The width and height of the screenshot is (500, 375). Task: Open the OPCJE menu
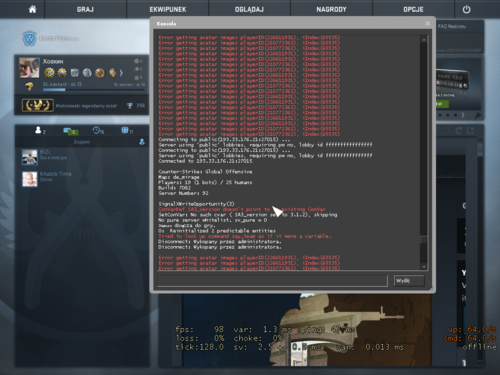(413, 9)
